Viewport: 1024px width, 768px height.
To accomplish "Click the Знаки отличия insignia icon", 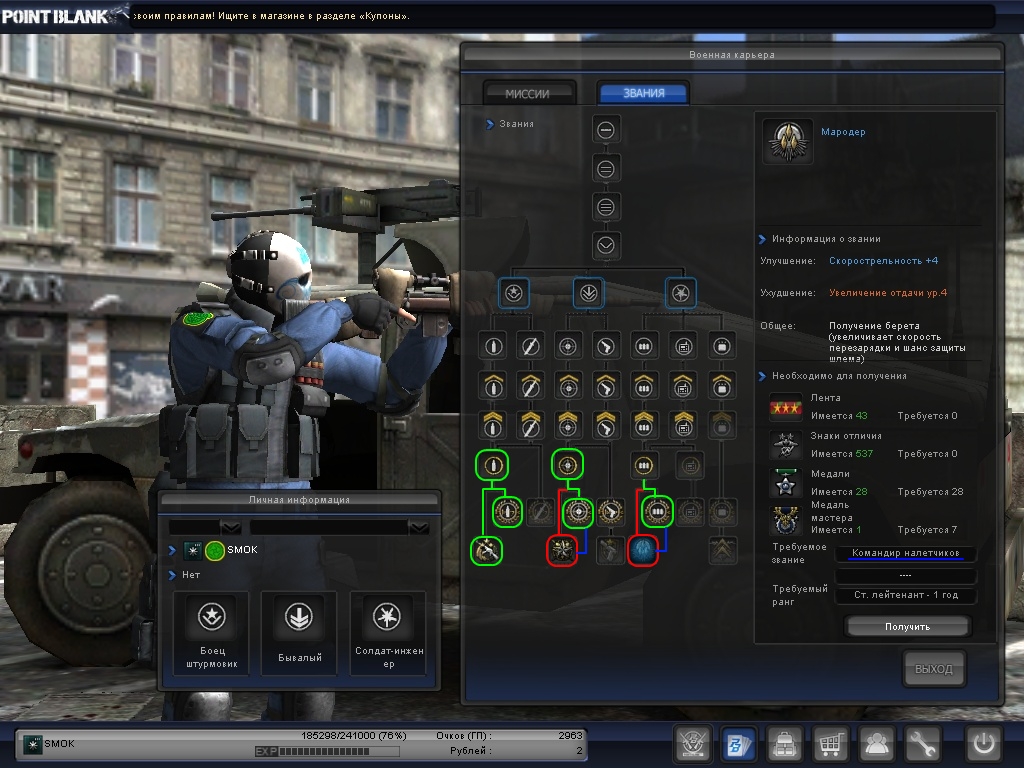I will click(786, 445).
